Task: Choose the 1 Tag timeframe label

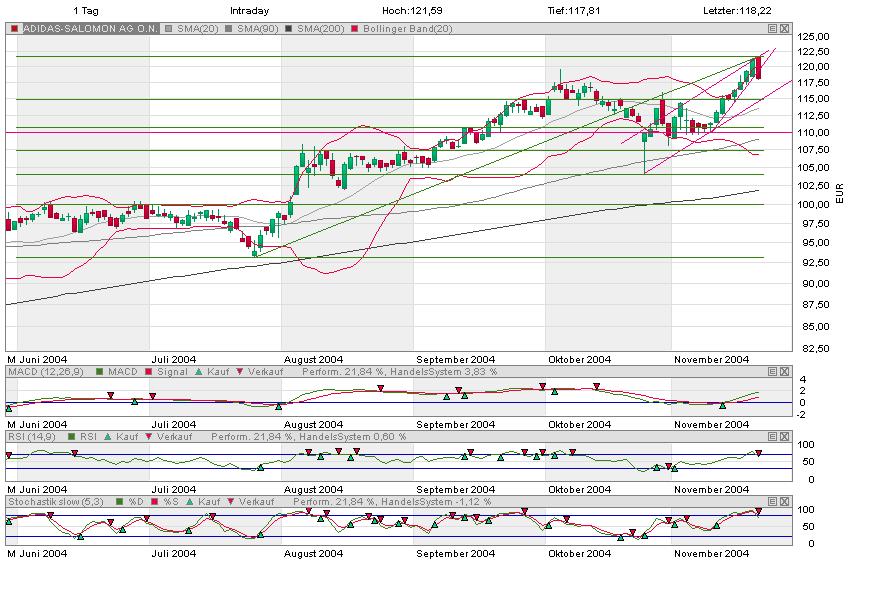Action: (x=86, y=10)
